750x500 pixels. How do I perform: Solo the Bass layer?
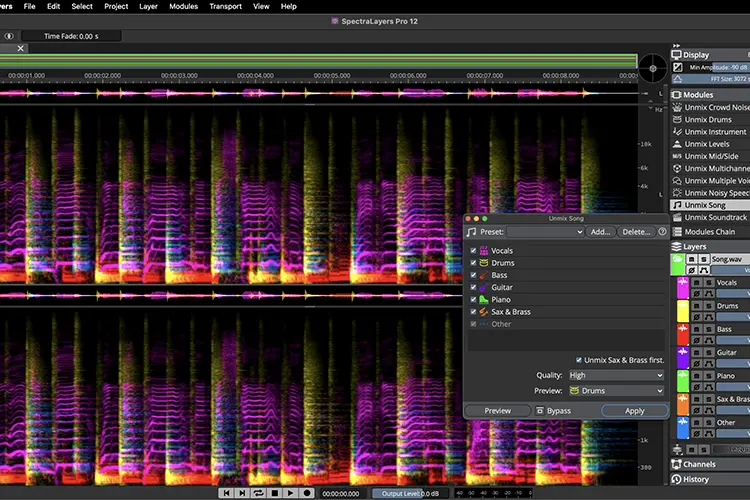point(709,329)
